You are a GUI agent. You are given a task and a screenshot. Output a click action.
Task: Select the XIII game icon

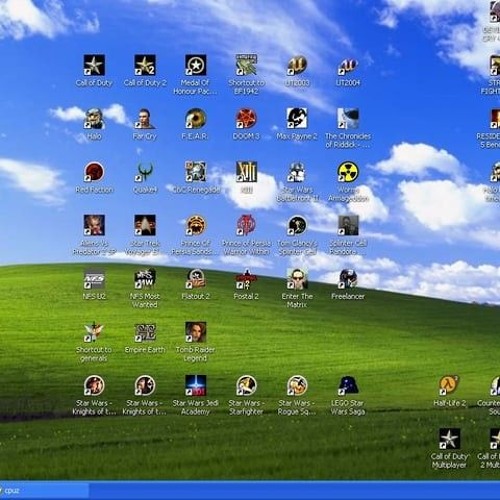click(246, 172)
